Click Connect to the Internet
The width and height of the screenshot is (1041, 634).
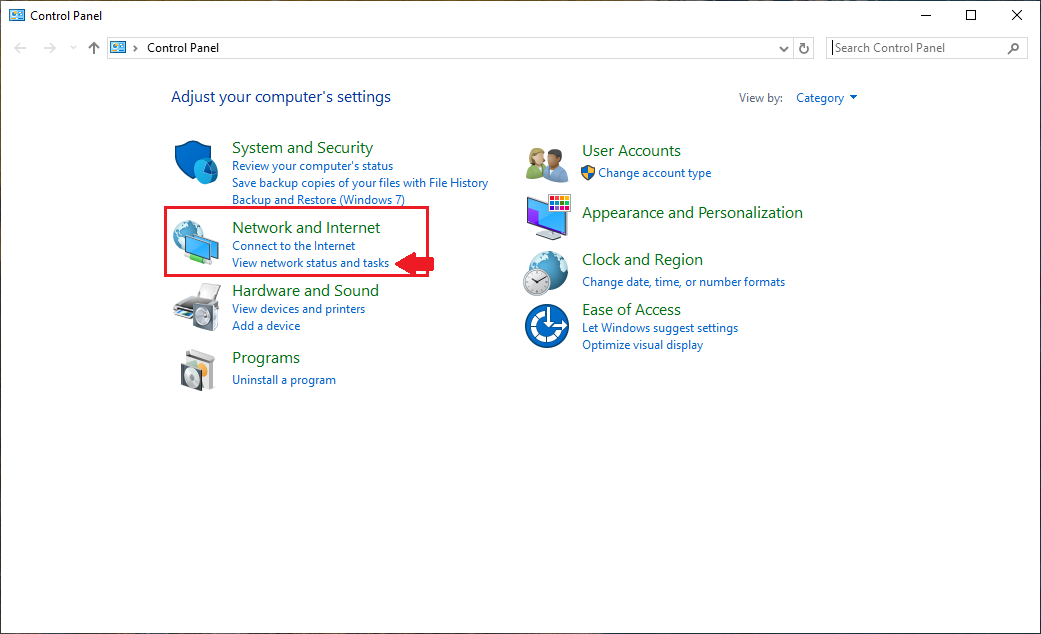293,246
